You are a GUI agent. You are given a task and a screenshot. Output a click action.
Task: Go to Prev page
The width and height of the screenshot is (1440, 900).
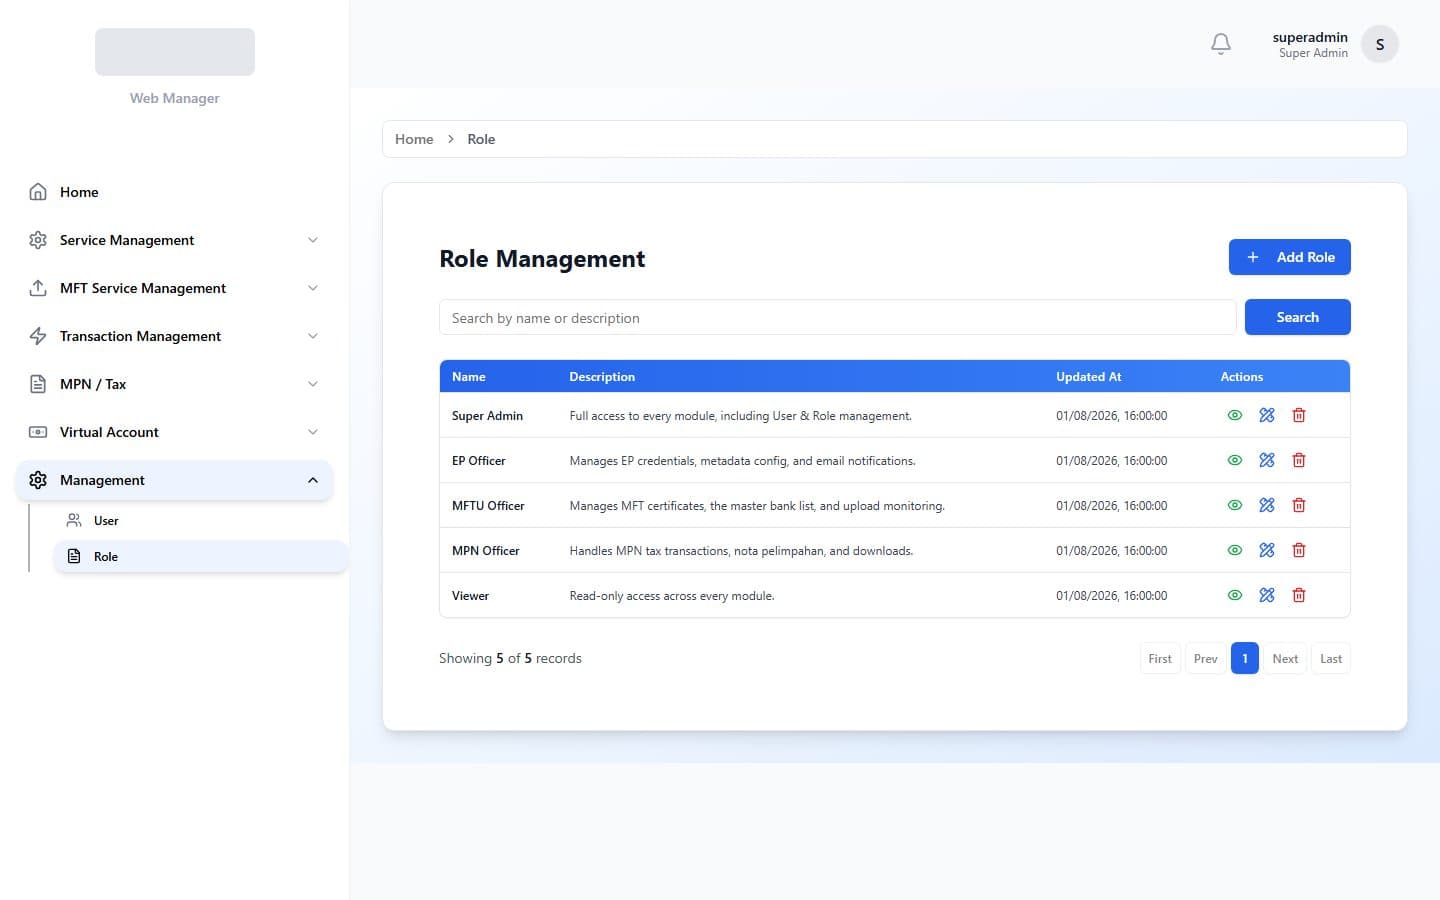pos(1206,658)
